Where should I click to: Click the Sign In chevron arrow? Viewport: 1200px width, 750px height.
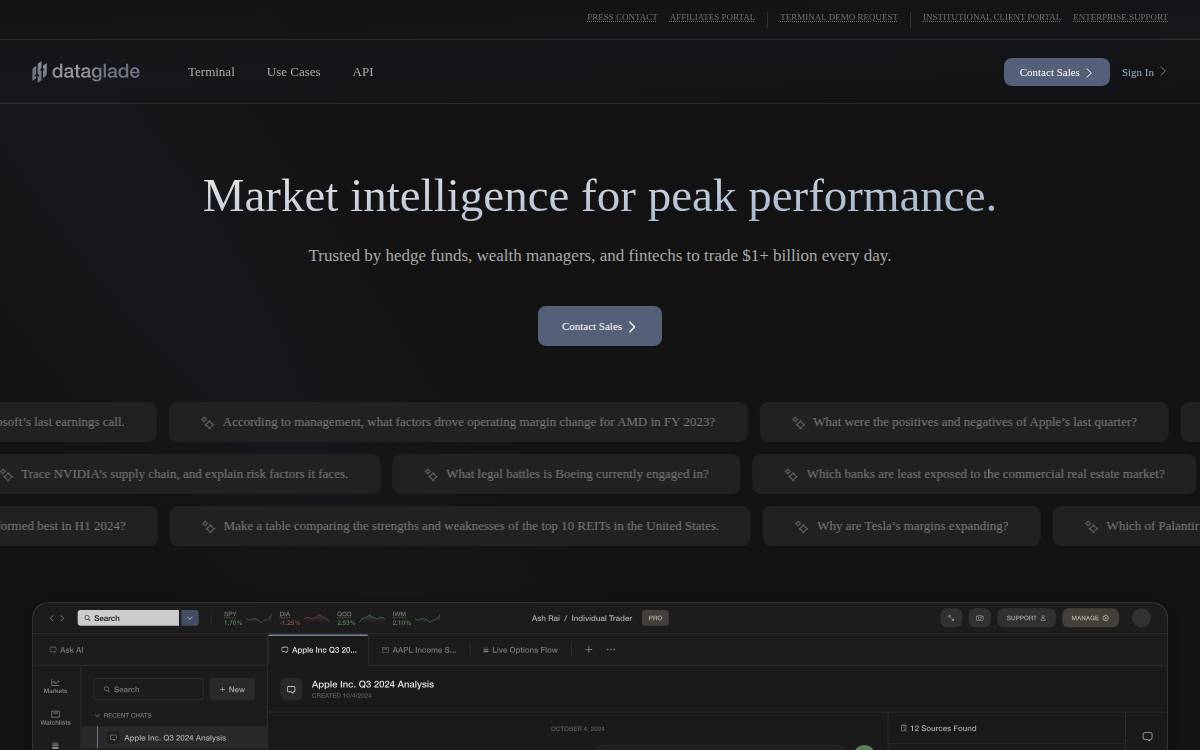pos(1162,71)
